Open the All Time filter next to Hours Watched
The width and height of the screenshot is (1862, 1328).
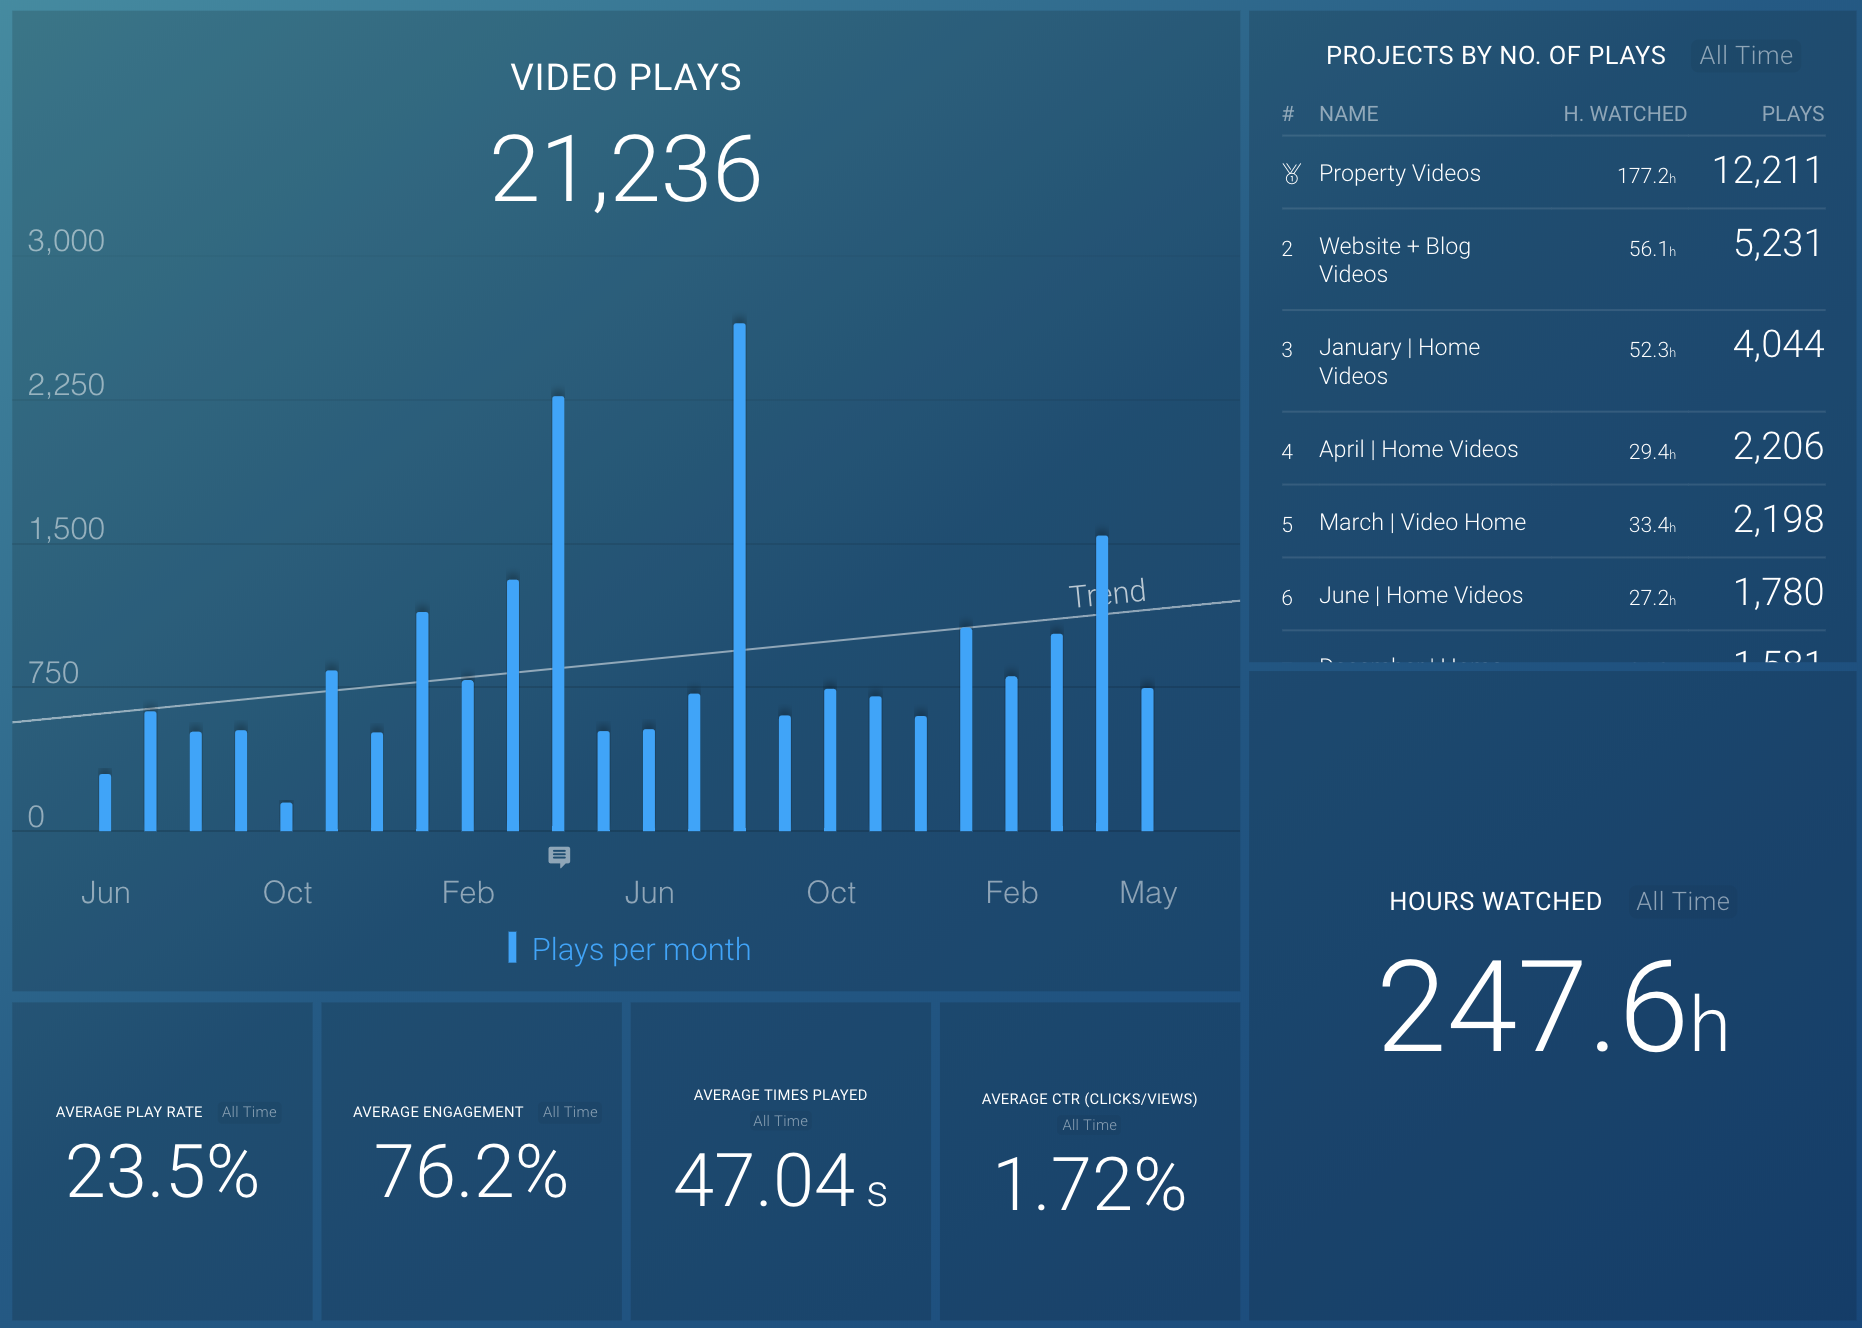[x=1682, y=901]
